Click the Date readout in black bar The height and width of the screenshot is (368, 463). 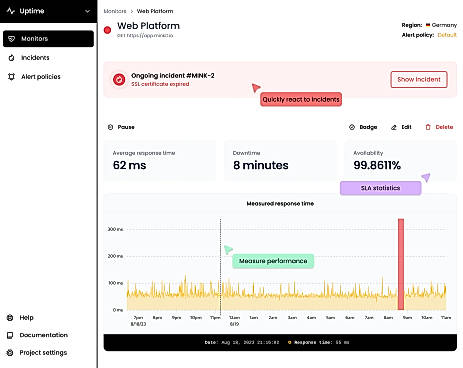pos(242,342)
